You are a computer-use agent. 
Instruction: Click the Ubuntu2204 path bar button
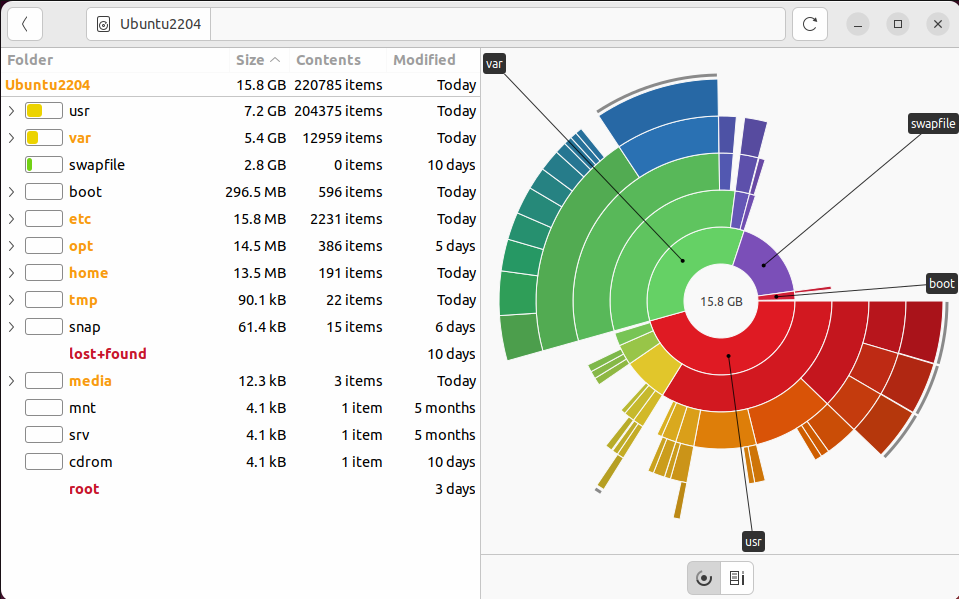coord(149,24)
